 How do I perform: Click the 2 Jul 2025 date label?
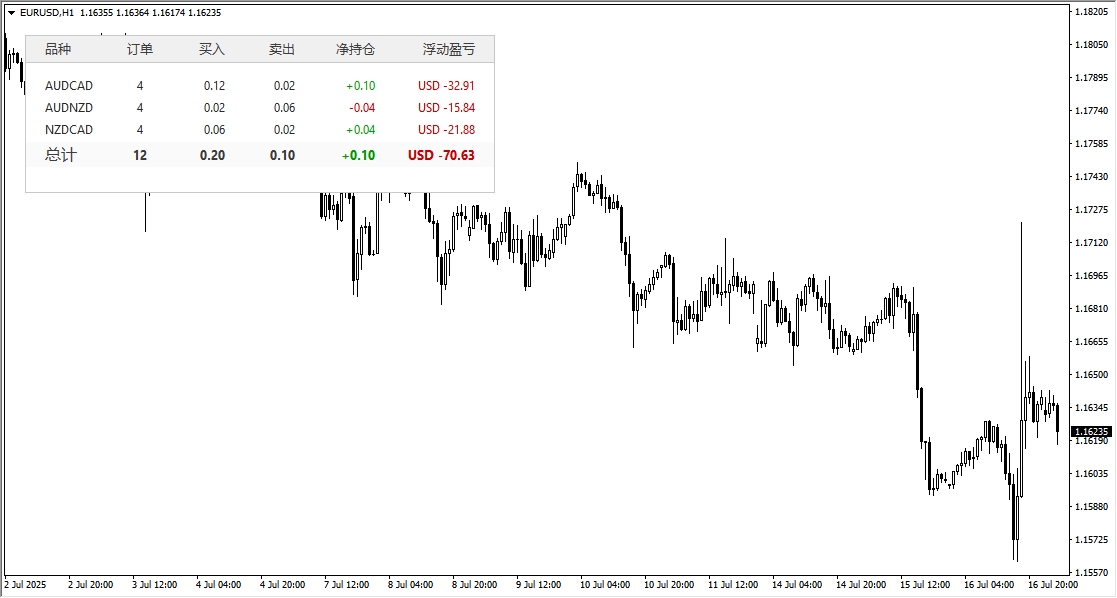26,584
